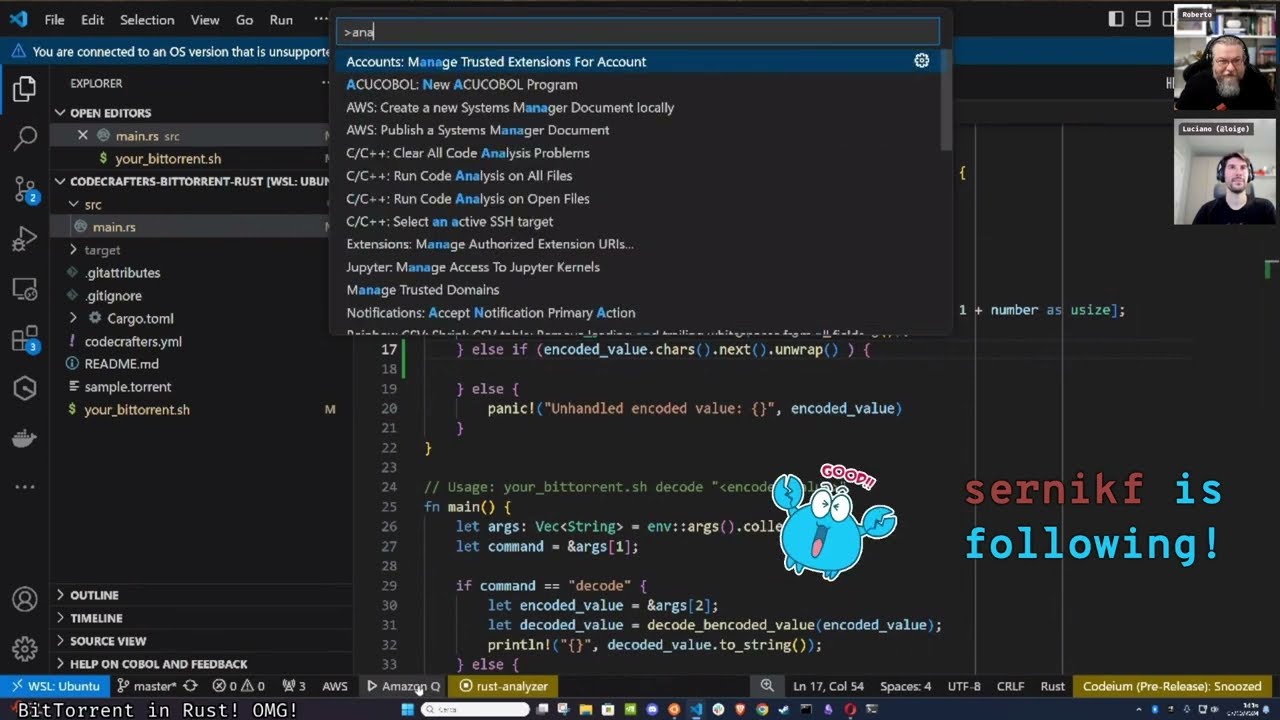
Task: Open the Remote Explorer view
Action: coord(25,290)
